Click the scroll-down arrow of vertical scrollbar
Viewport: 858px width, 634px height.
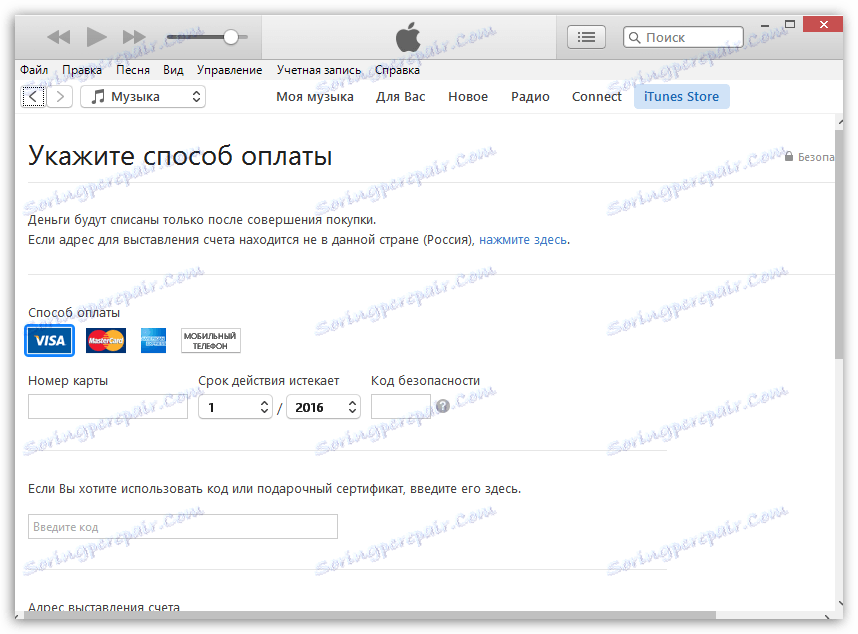point(840,603)
